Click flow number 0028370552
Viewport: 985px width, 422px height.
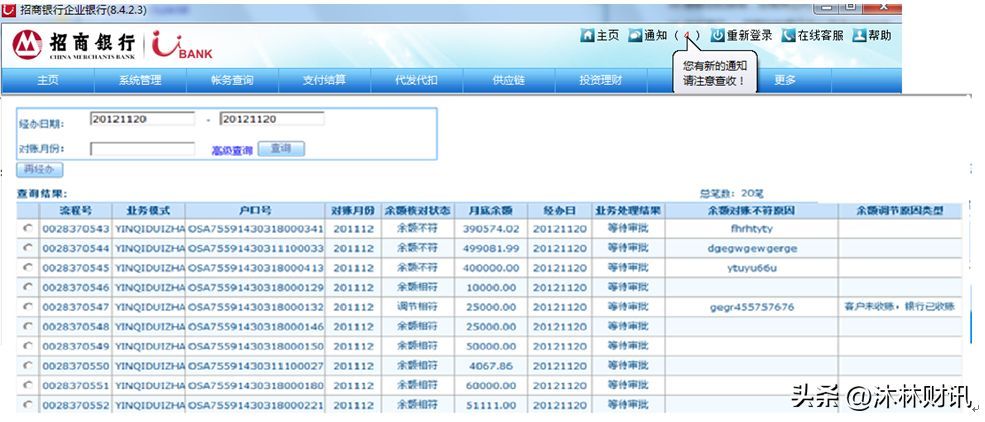(x=76, y=404)
